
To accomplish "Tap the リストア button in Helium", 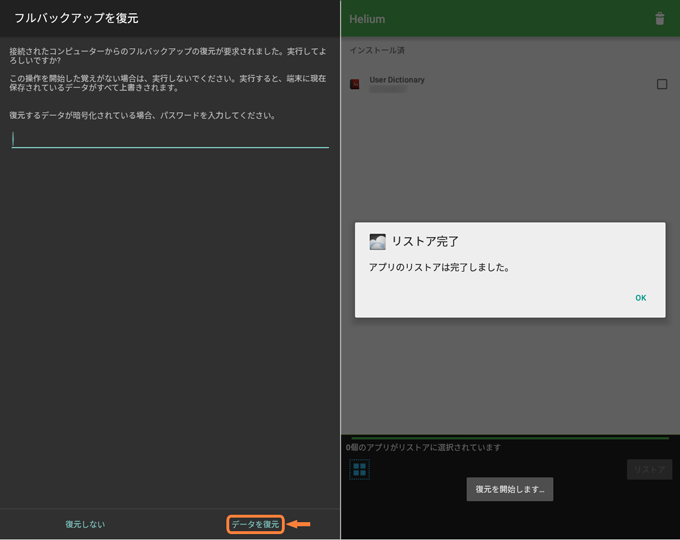I will point(649,469).
